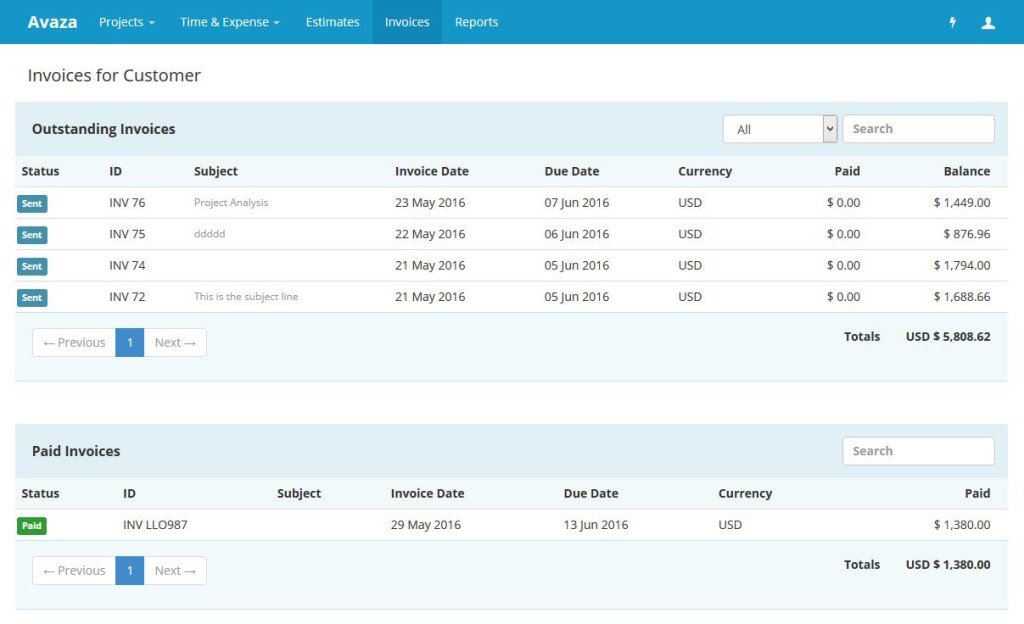The width and height of the screenshot is (1024, 624).
Task: Click the Avaza logo
Action: point(51,21)
